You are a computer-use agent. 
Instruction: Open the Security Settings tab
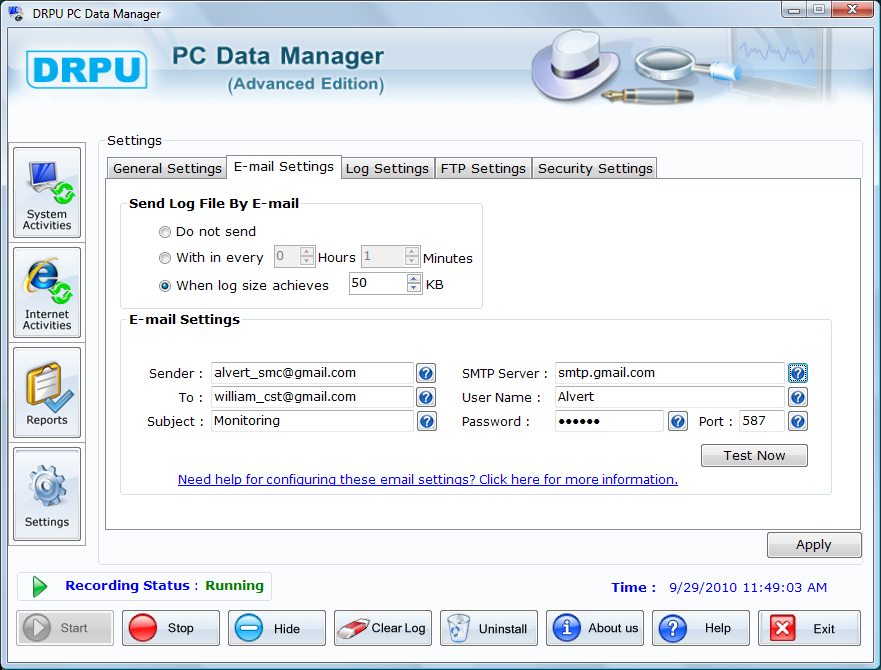(x=595, y=169)
